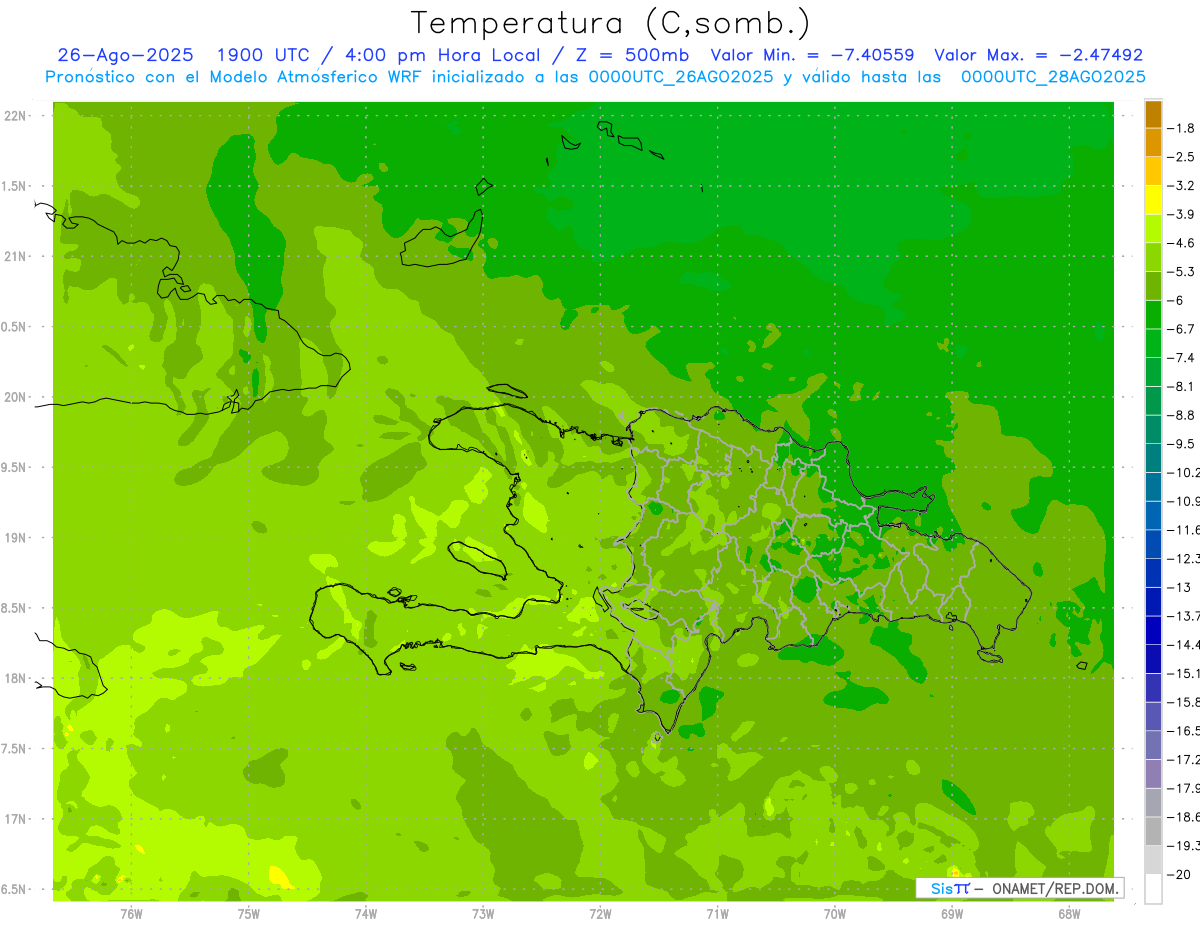Click the dark orange swatch above -1.8

pos(1153,114)
